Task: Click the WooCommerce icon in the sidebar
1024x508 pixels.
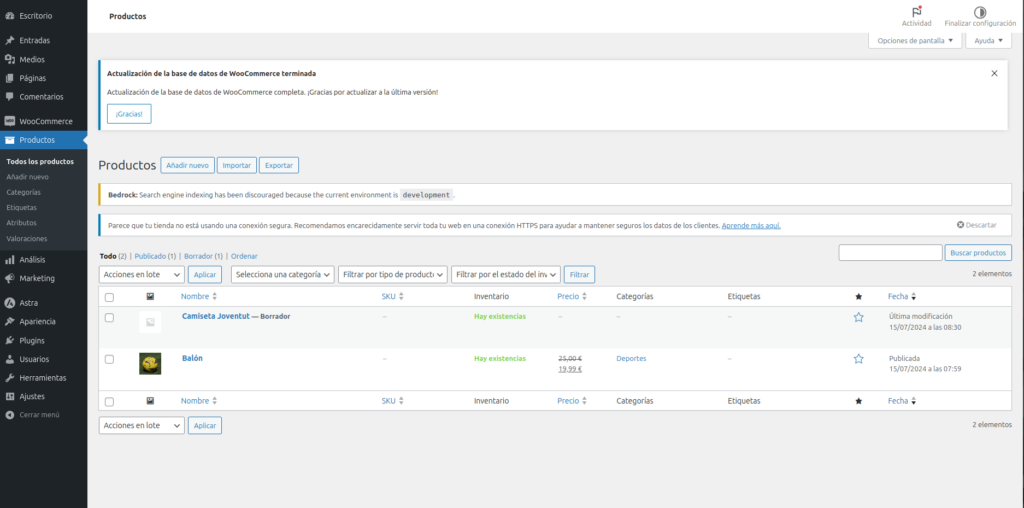Action: (10, 121)
